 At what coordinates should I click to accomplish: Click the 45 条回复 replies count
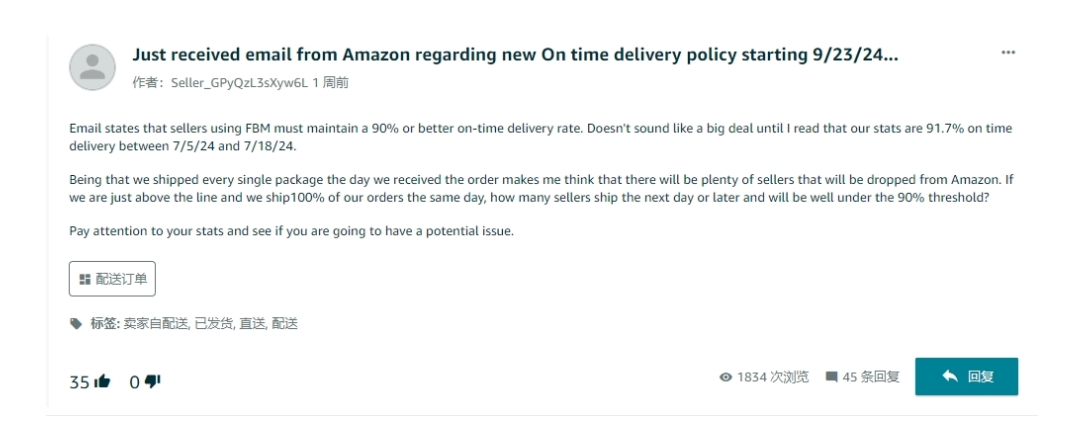(x=871, y=377)
